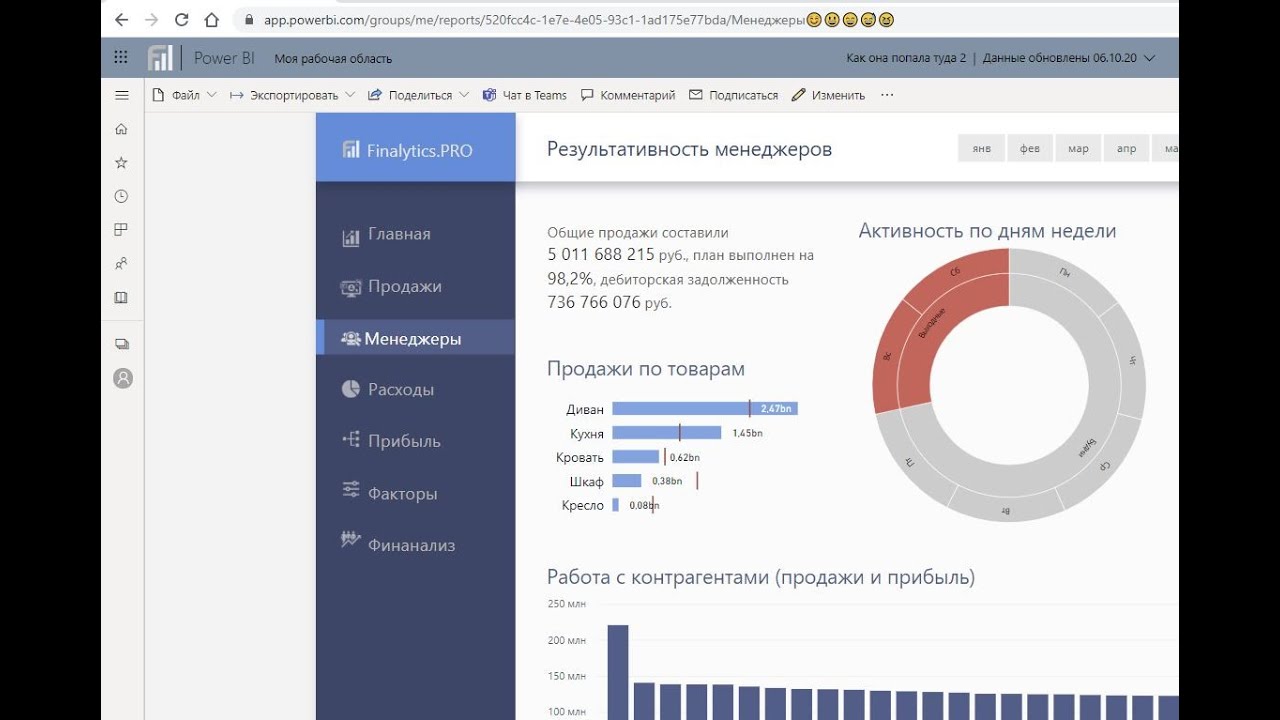Viewport: 1280px width, 720px height.
Task: Click the Расходы pie chart icon
Action: point(351,389)
